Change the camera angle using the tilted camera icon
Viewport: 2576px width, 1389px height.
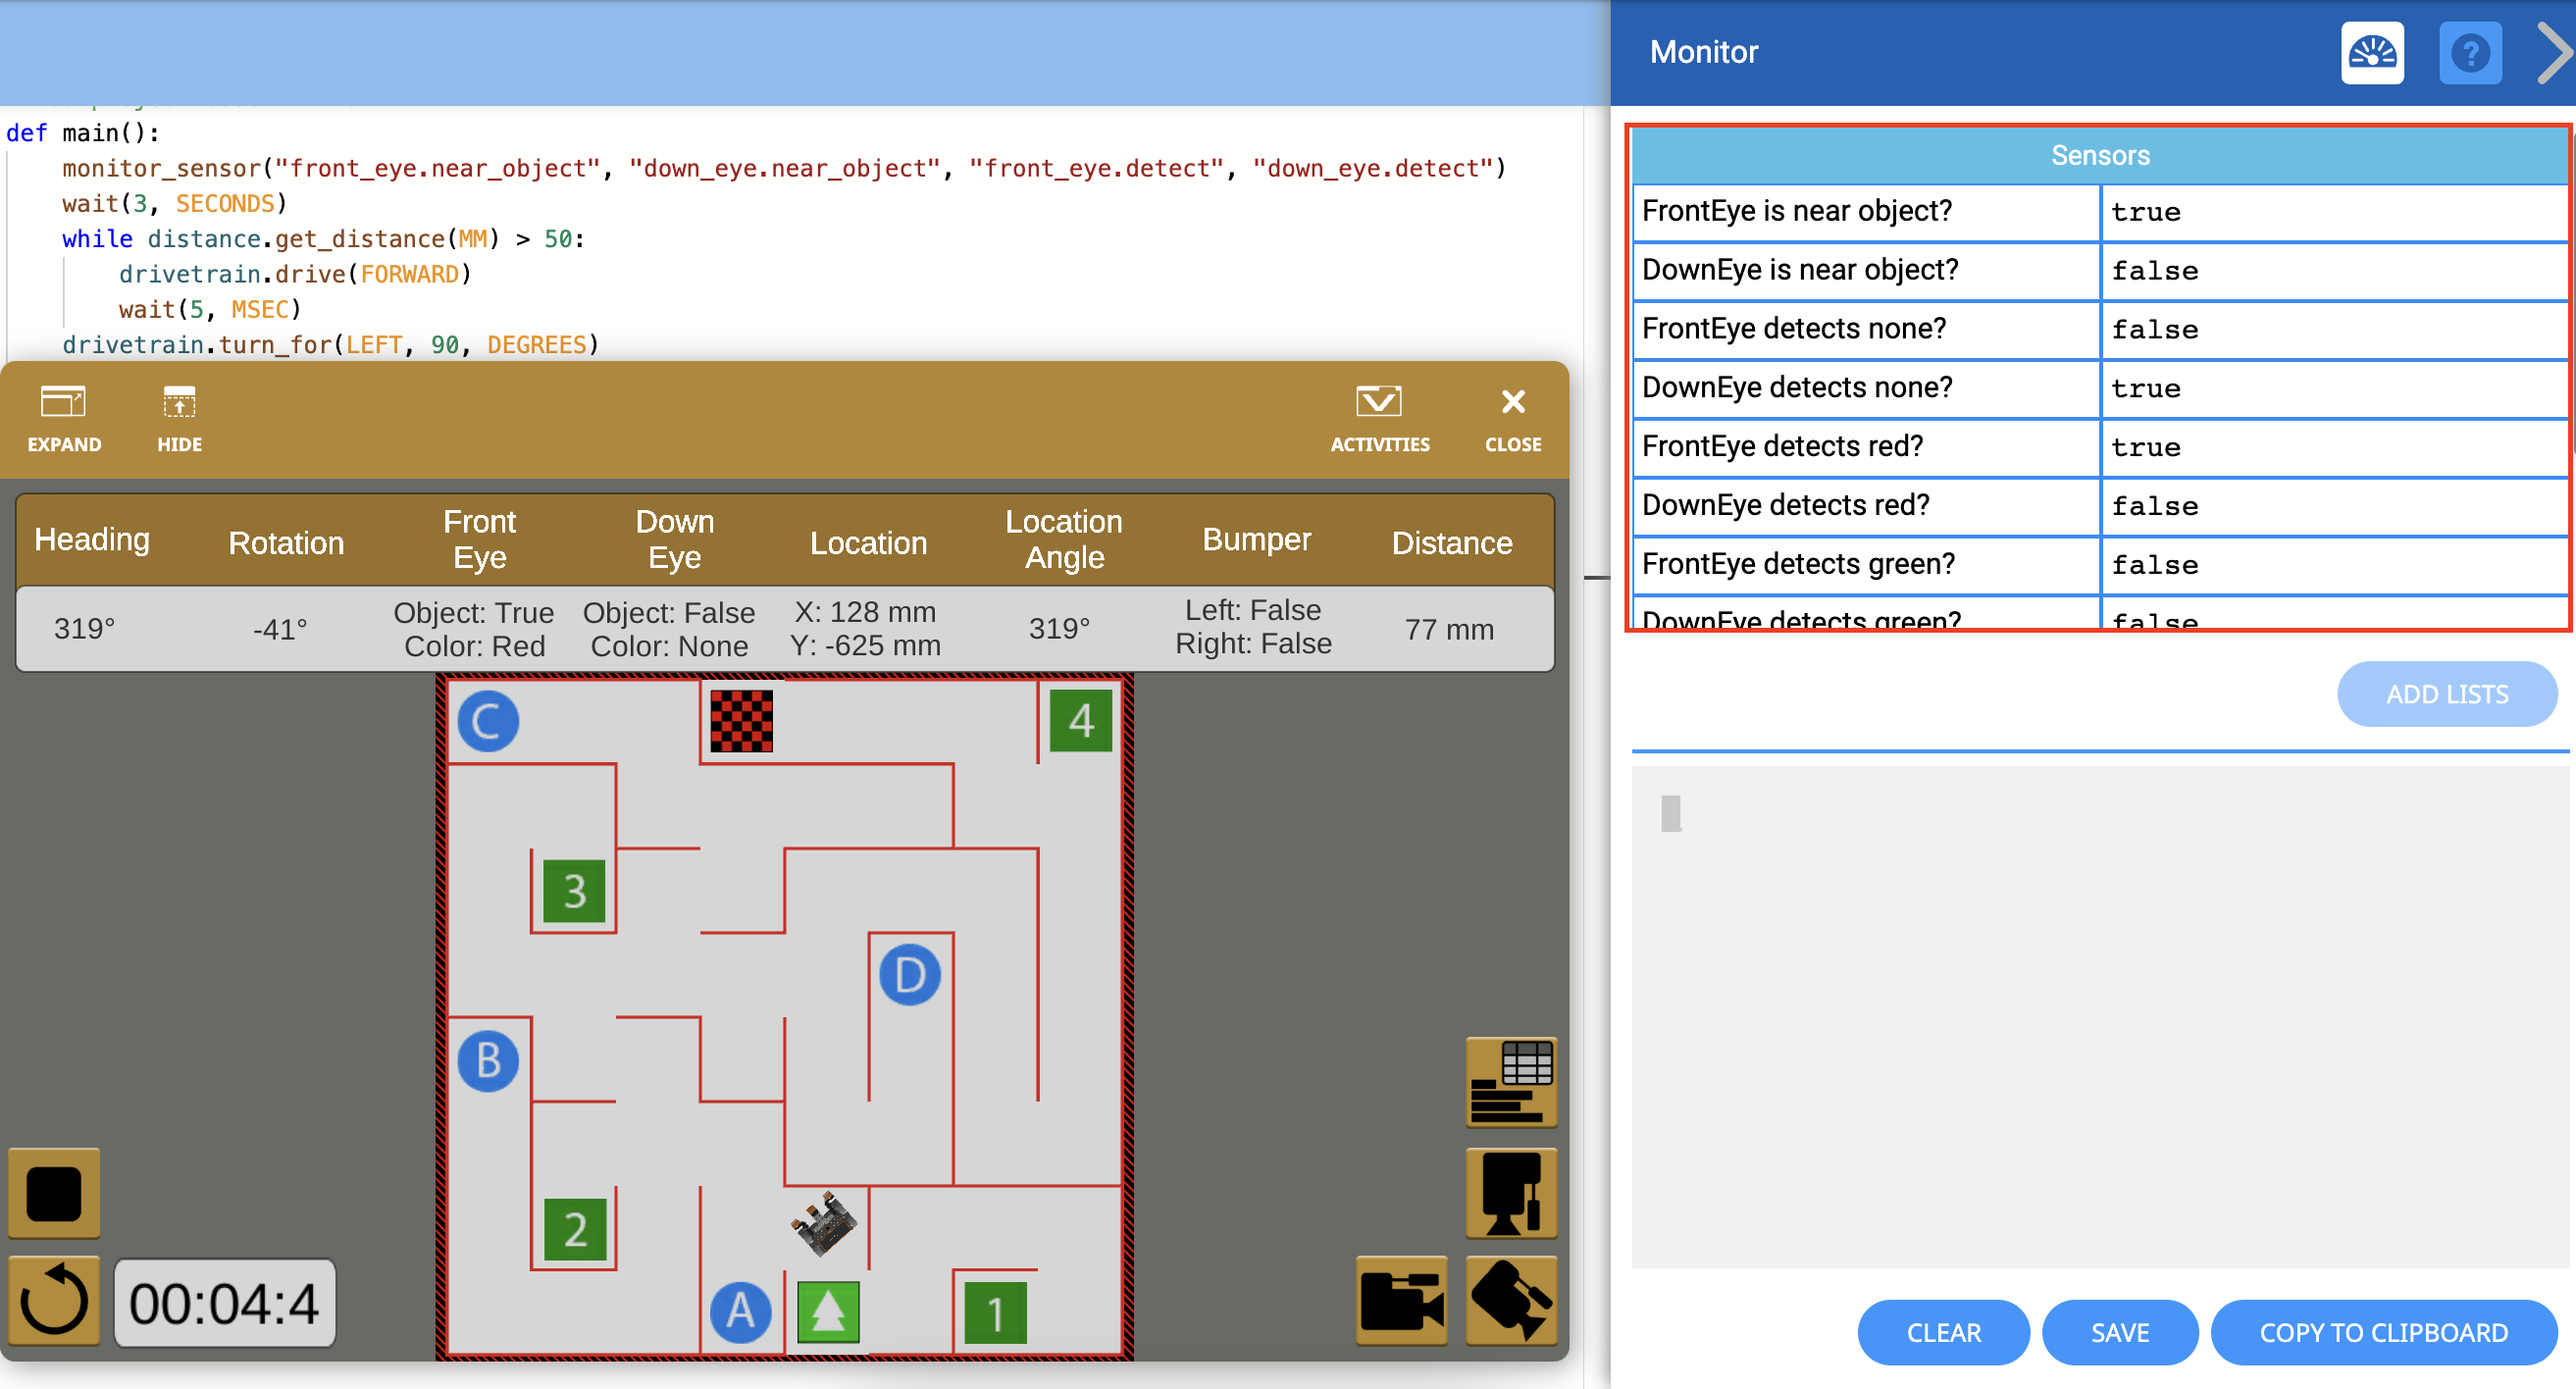tap(1510, 1301)
